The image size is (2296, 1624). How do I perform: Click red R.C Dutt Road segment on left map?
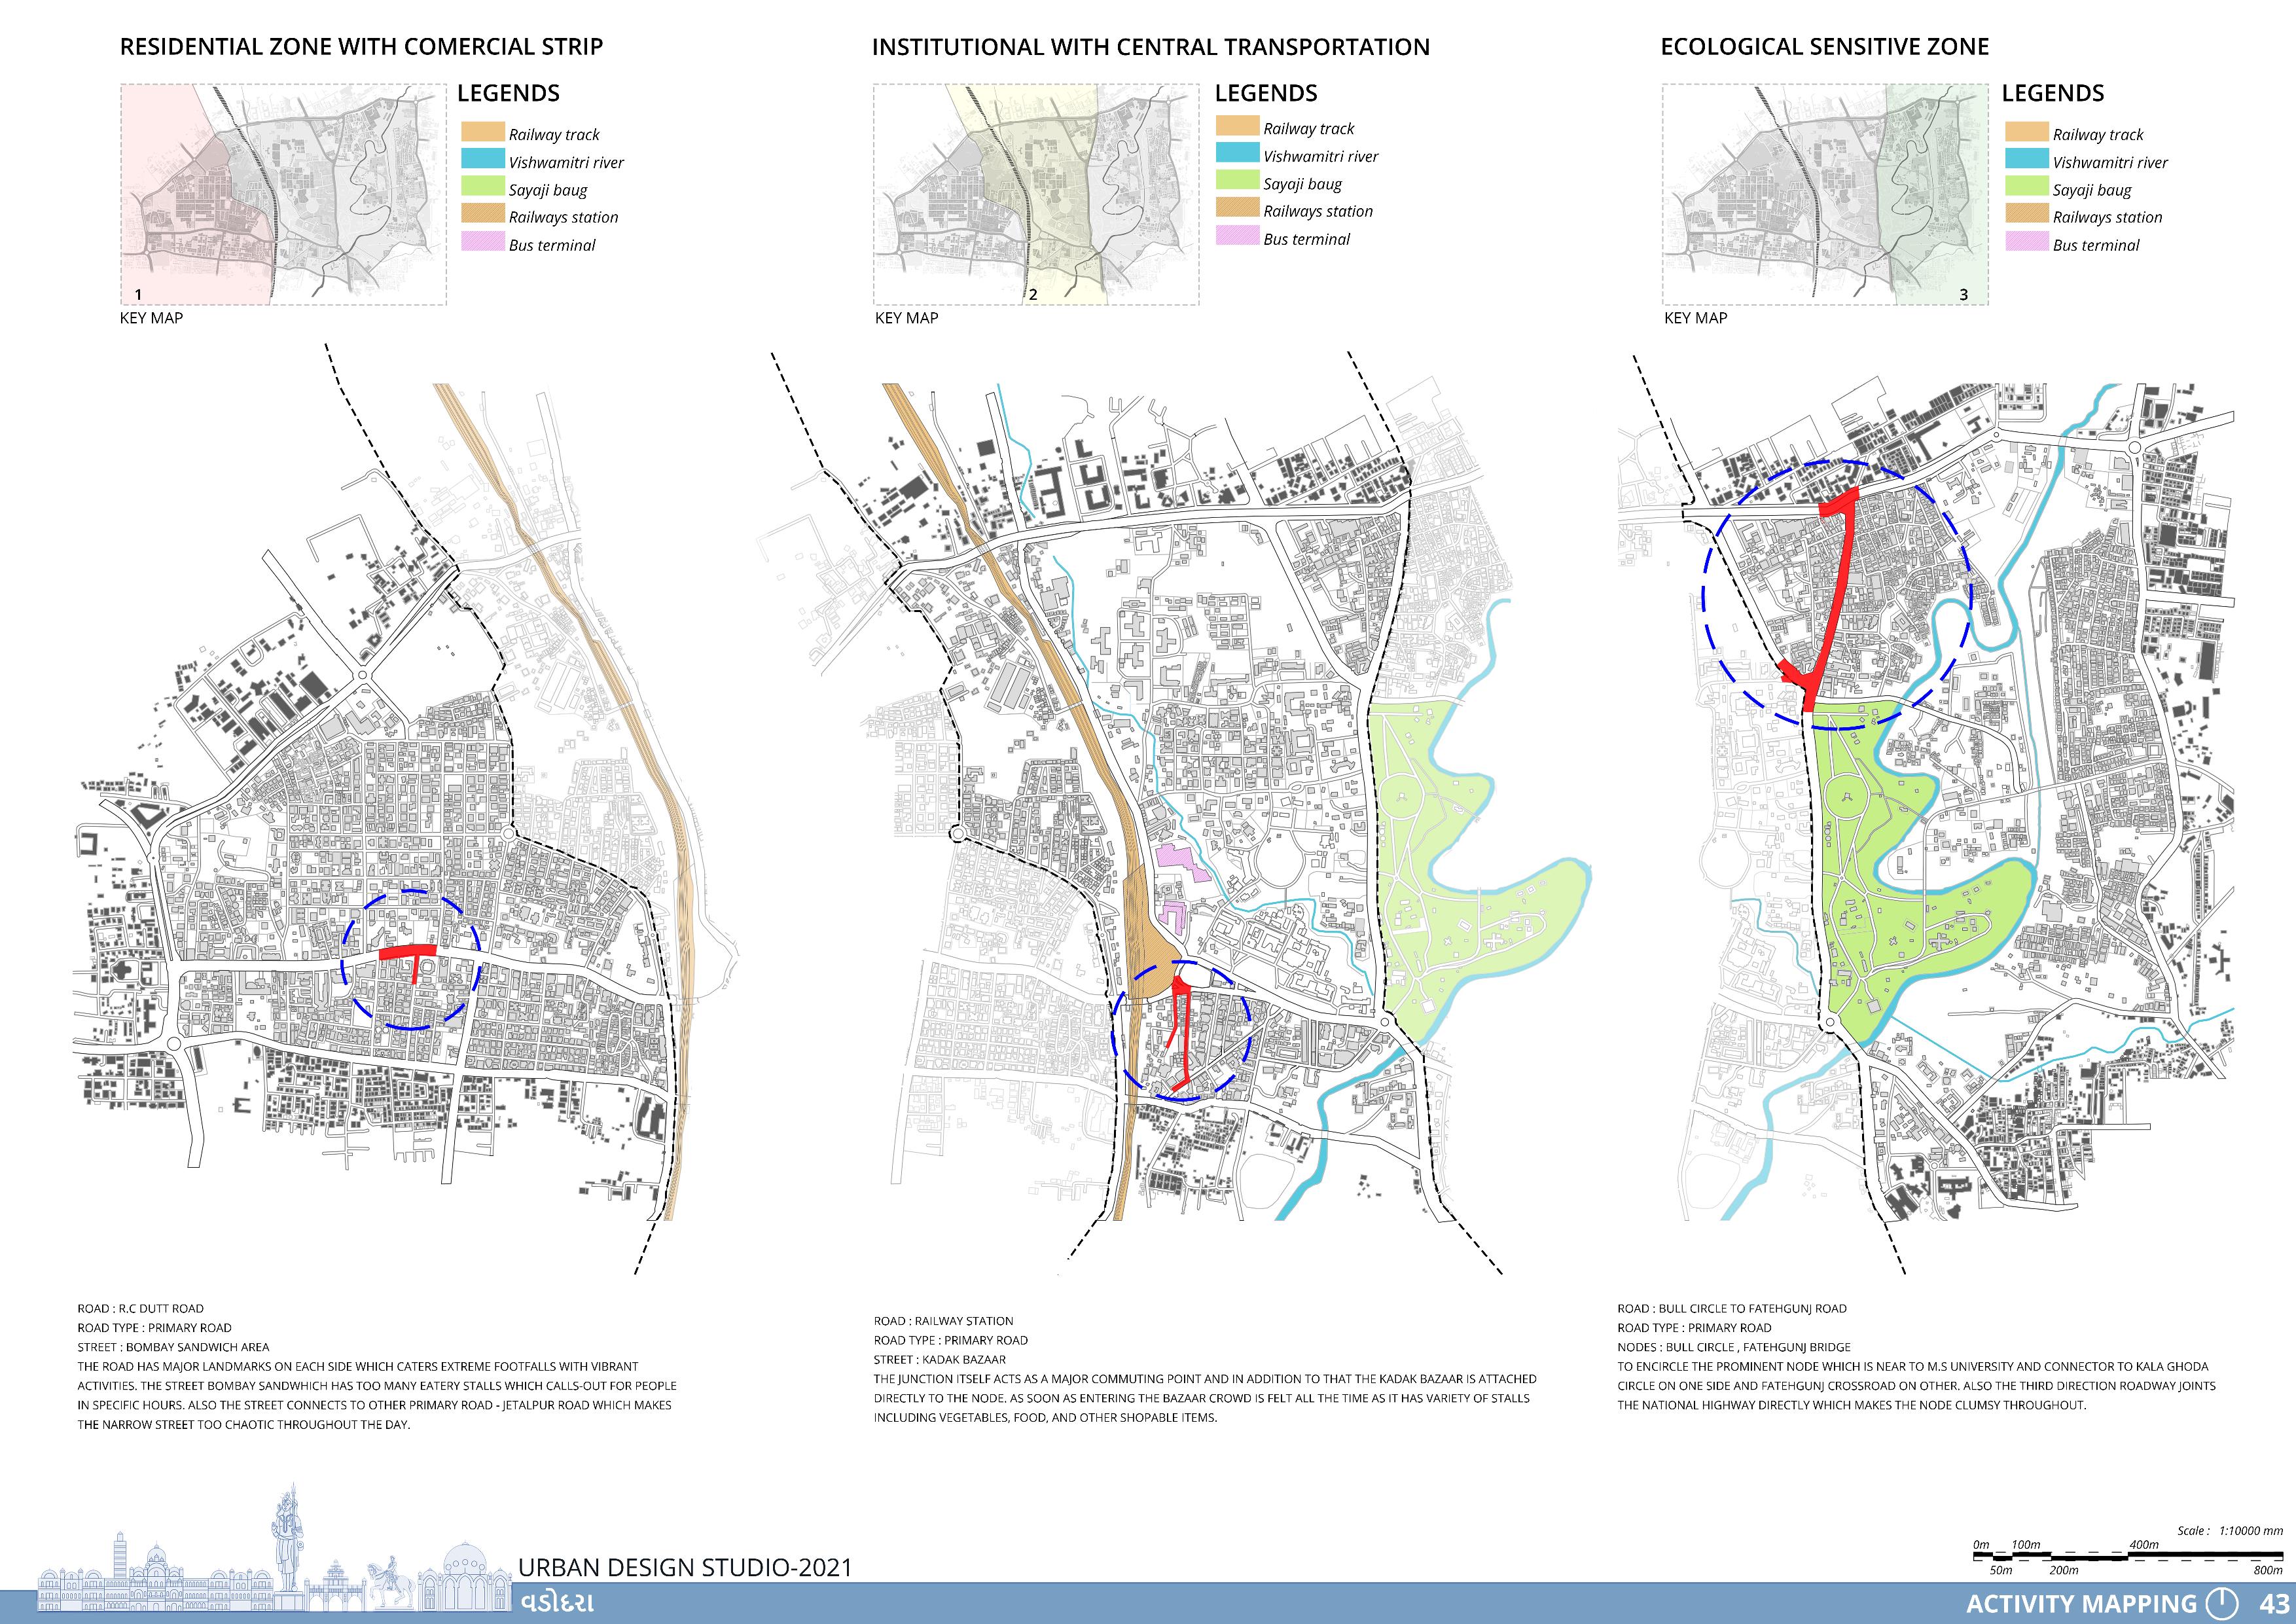(407, 951)
